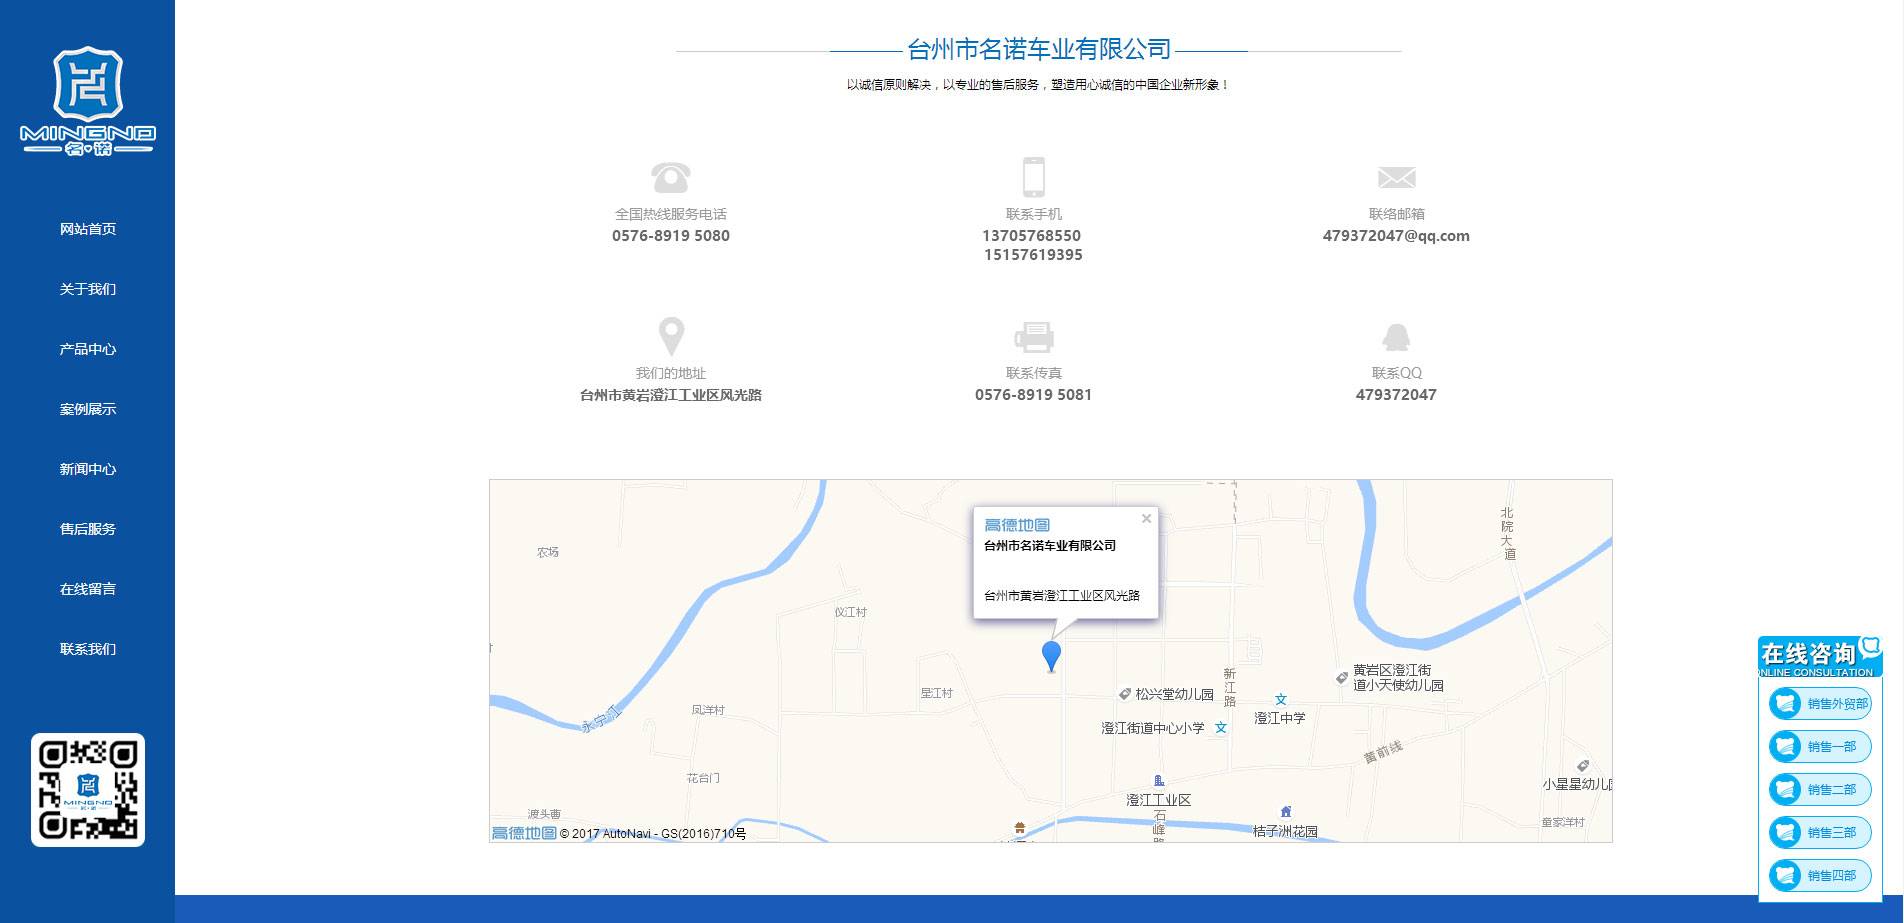Screen dimensions: 1904x923
Task: Click the QR code image in the sidebar
Action: pyautogui.click(x=88, y=790)
